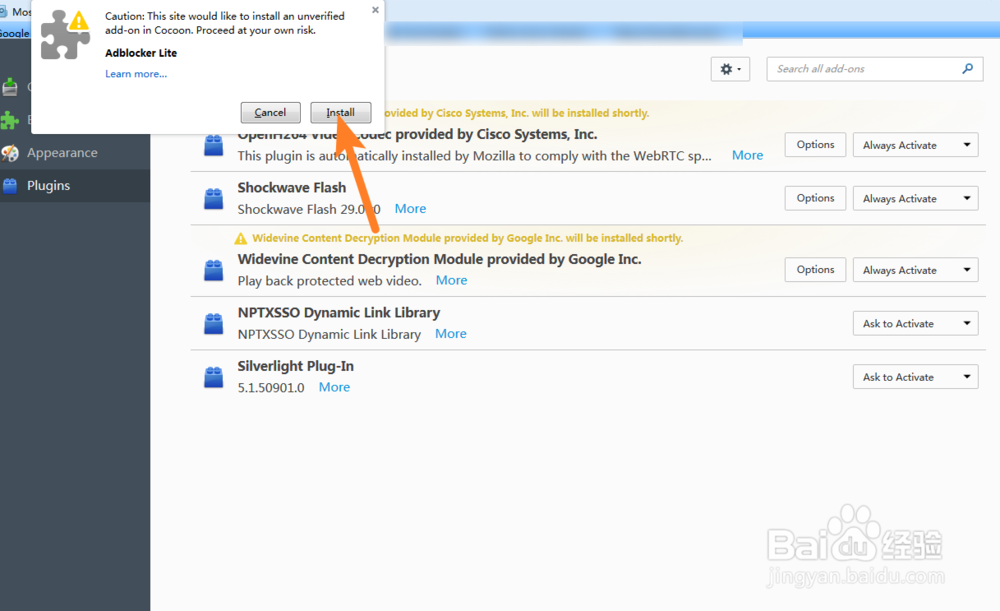Screen dimensions: 1000x611
Task: Select Widevine Content Decryption Module title
Action: (439, 259)
